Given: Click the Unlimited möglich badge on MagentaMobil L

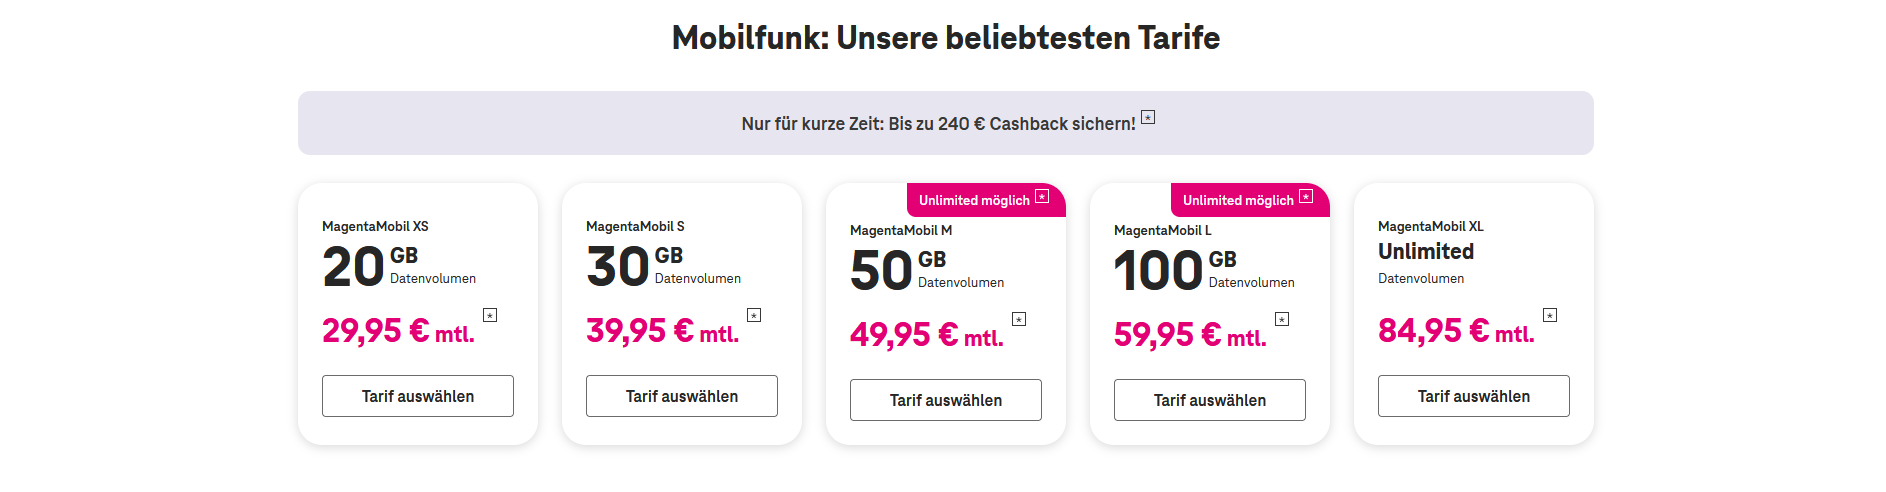Looking at the screenshot, I should (1238, 200).
